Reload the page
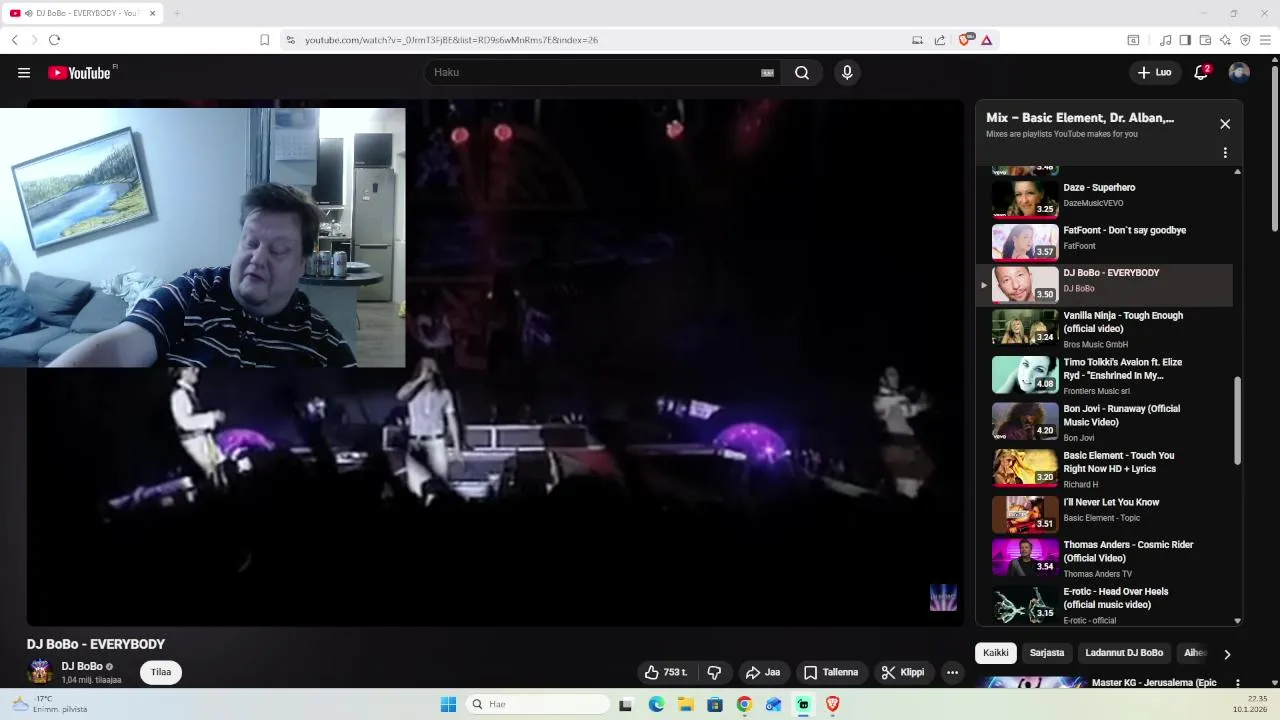Viewport: 1280px width, 720px height. click(x=54, y=40)
